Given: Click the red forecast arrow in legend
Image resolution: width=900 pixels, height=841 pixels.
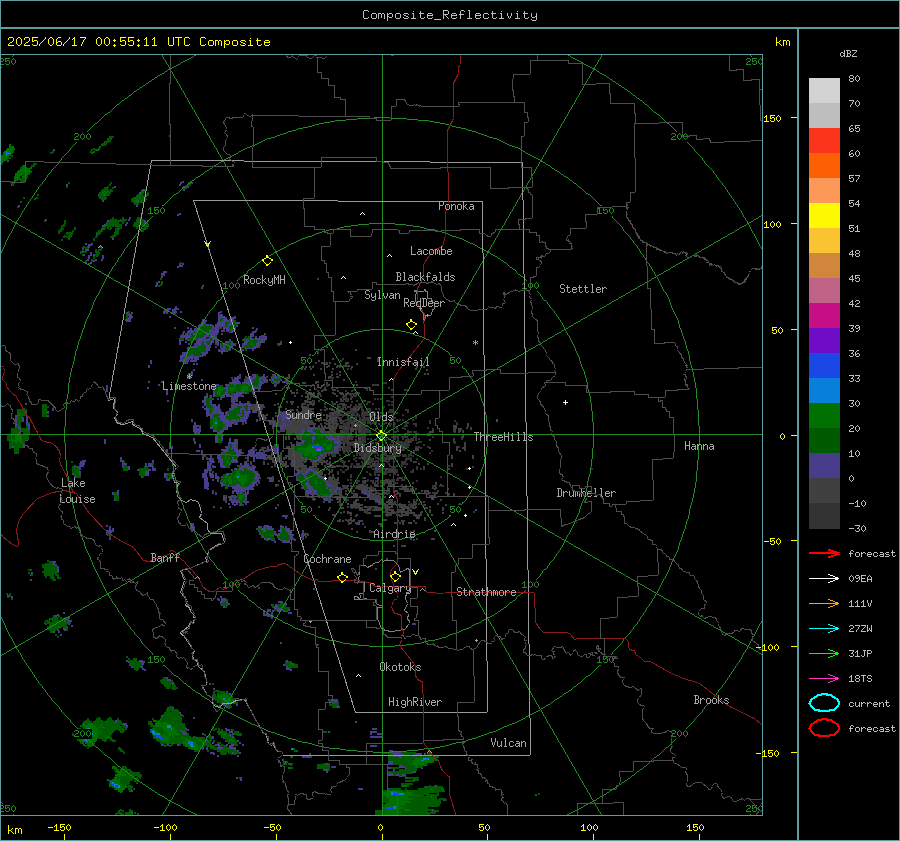Looking at the screenshot, I should [824, 553].
